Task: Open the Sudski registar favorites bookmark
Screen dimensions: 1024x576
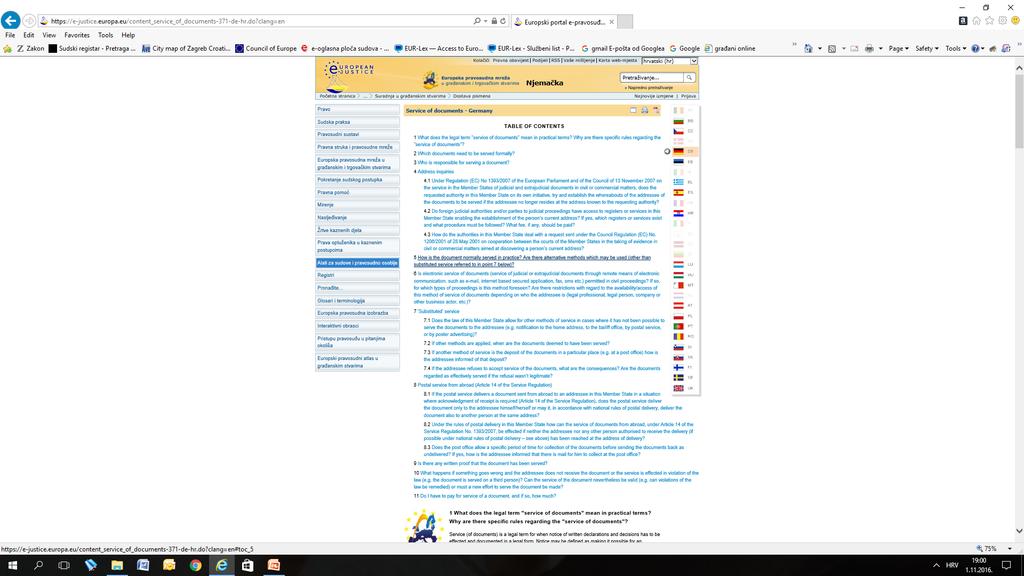Action: pos(92,48)
